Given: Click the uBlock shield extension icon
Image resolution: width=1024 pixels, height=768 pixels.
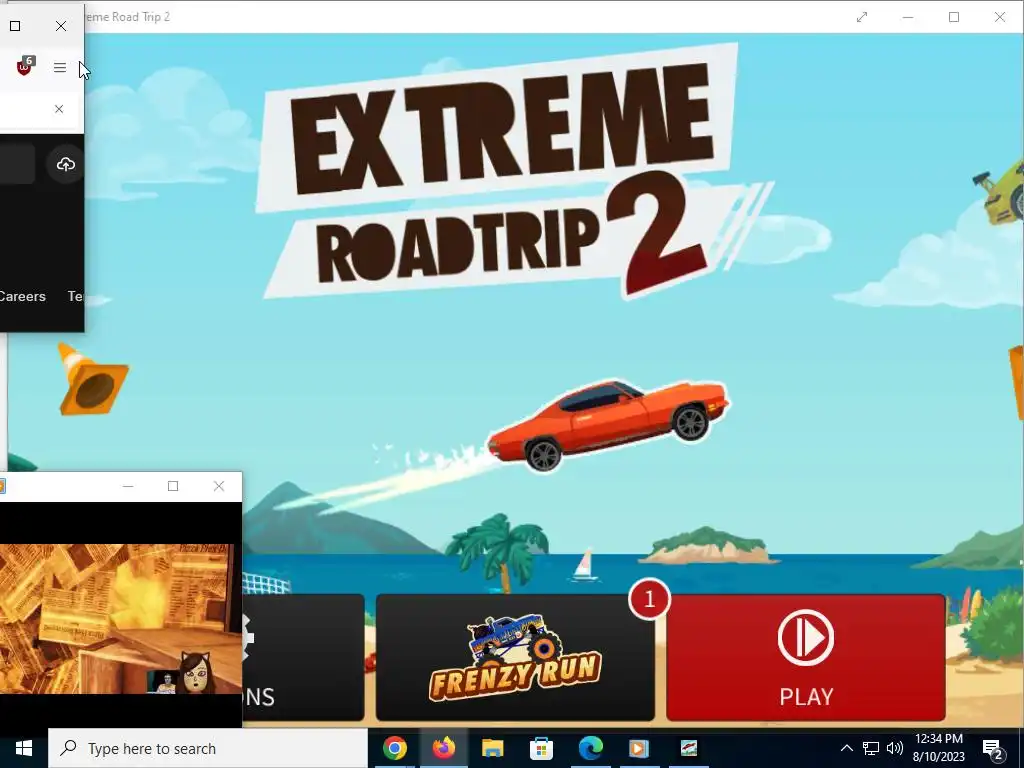Looking at the screenshot, I should click(25, 66).
